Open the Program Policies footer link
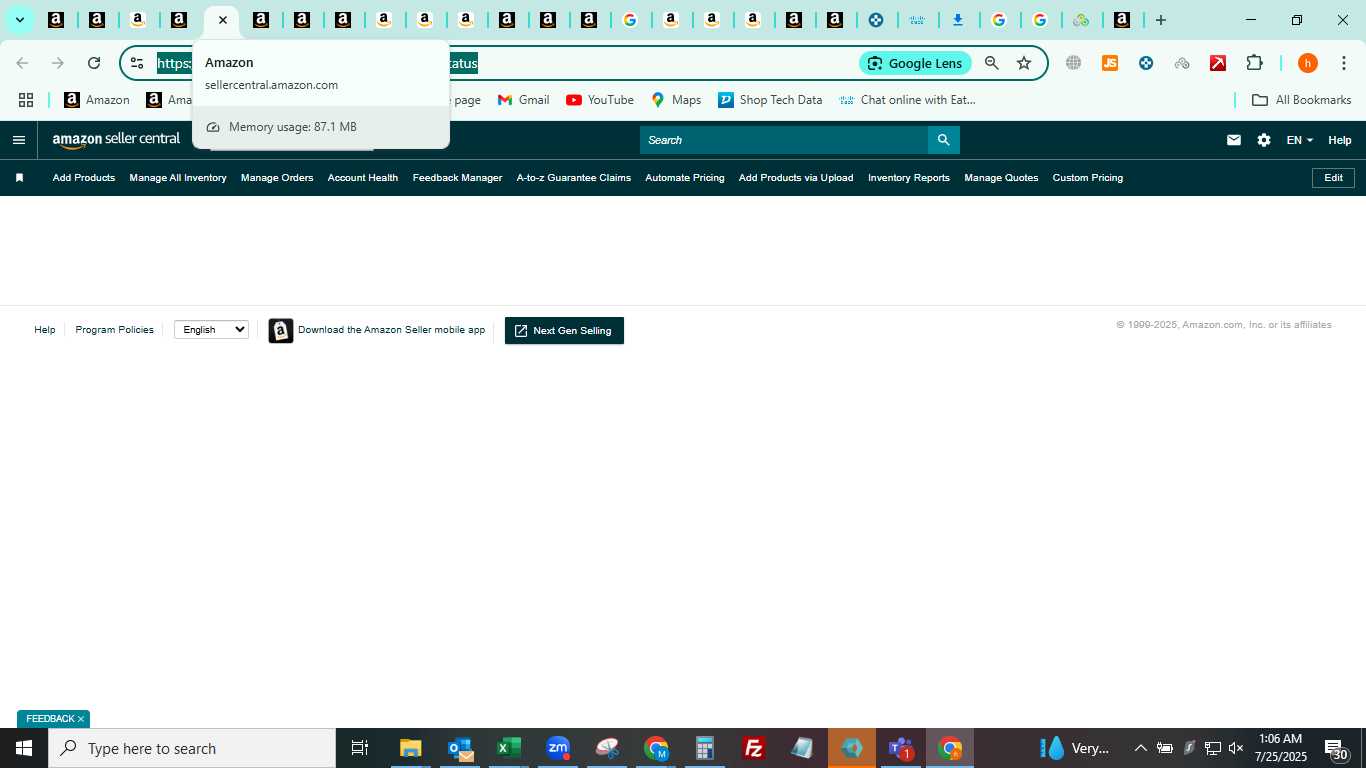This screenshot has width=1366, height=768. (x=115, y=330)
